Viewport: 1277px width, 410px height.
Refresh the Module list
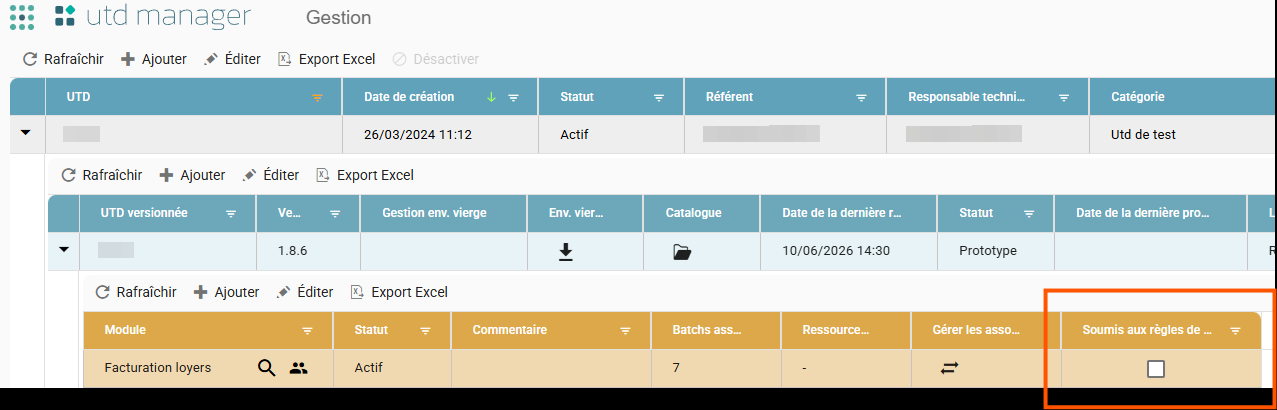[135, 292]
